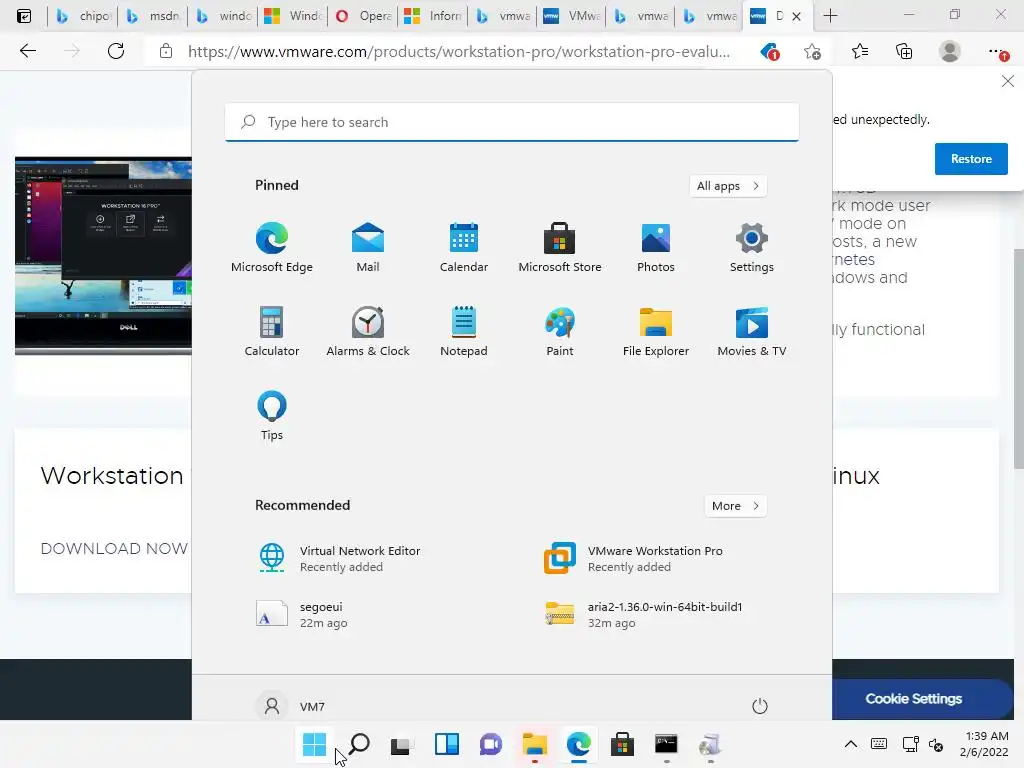The image size is (1024, 768).
Task: Click the Edge address bar URL
Action: 458,52
